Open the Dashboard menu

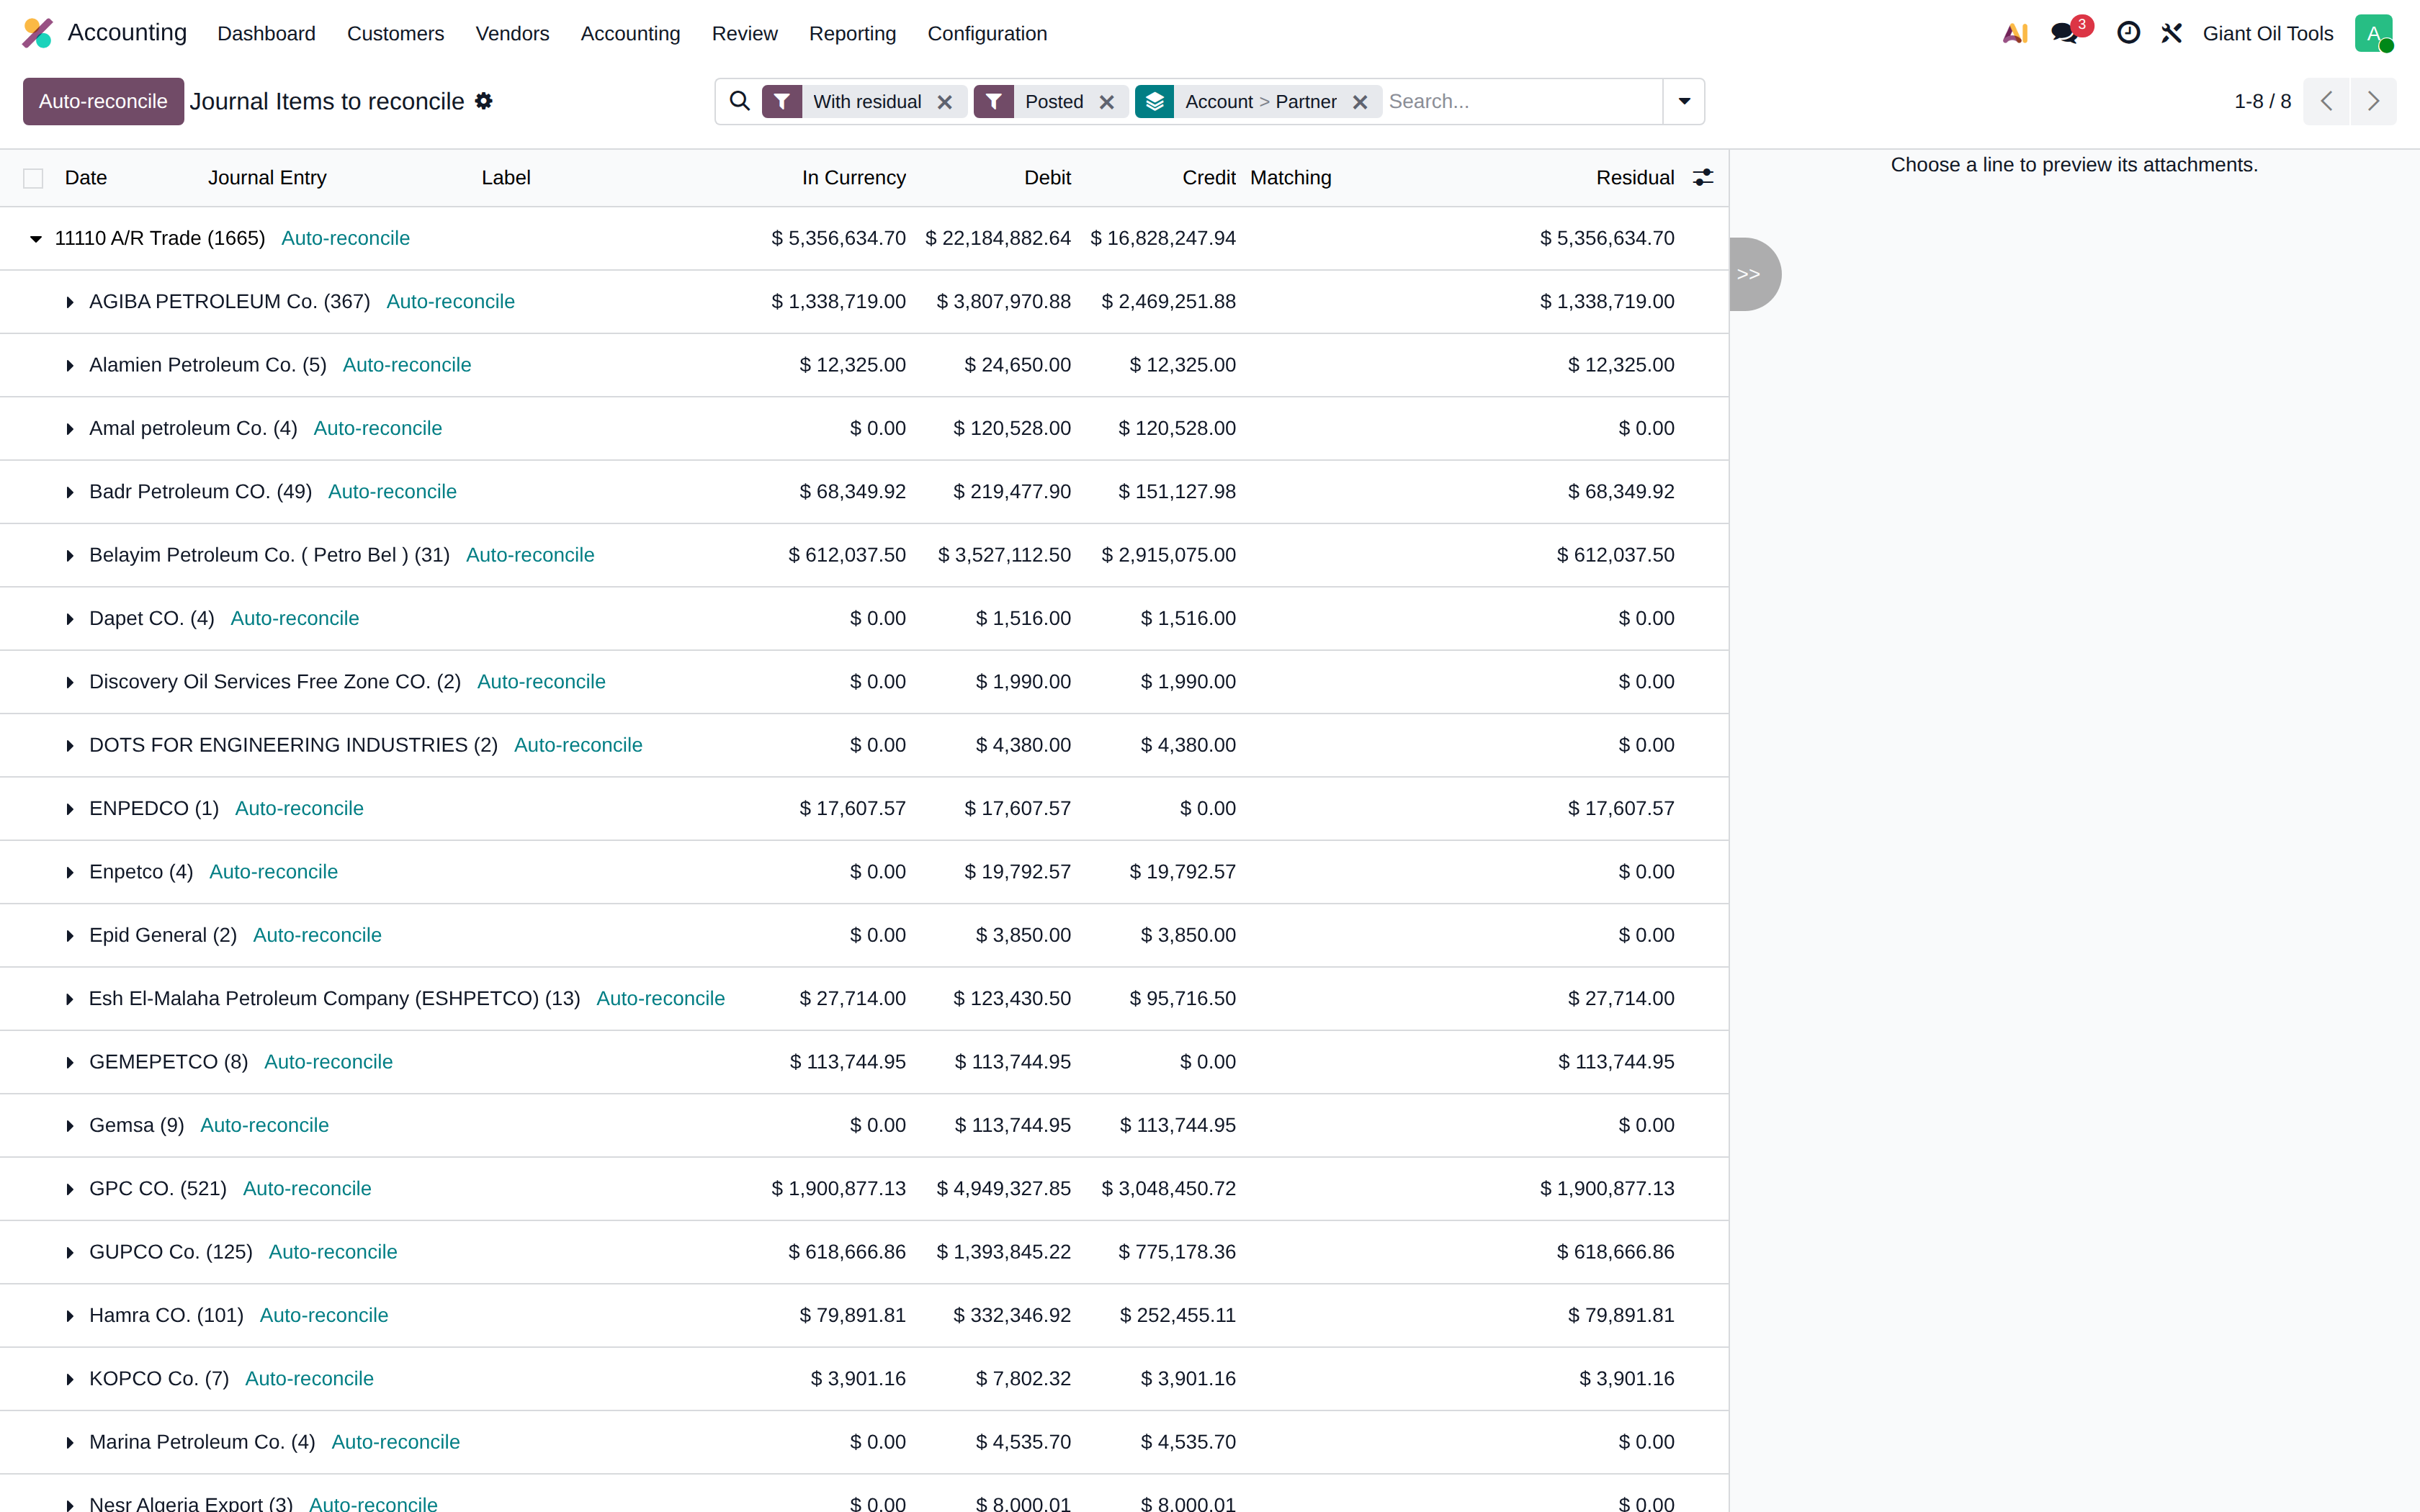[x=266, y=33]
